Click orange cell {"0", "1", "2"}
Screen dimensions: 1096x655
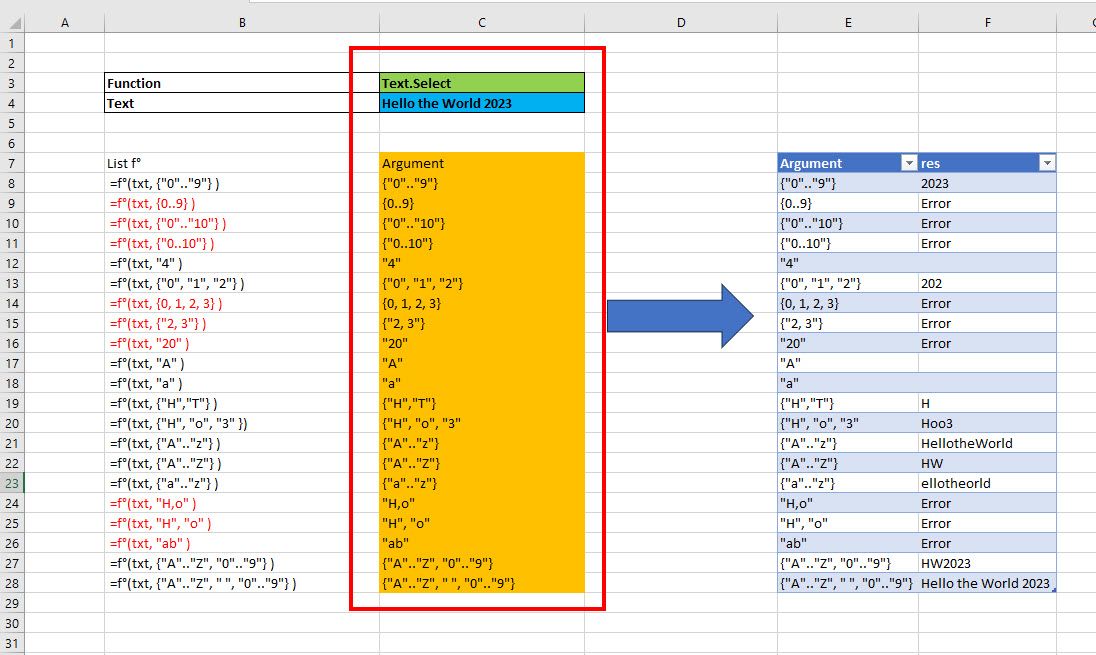[x=482, y=283]
